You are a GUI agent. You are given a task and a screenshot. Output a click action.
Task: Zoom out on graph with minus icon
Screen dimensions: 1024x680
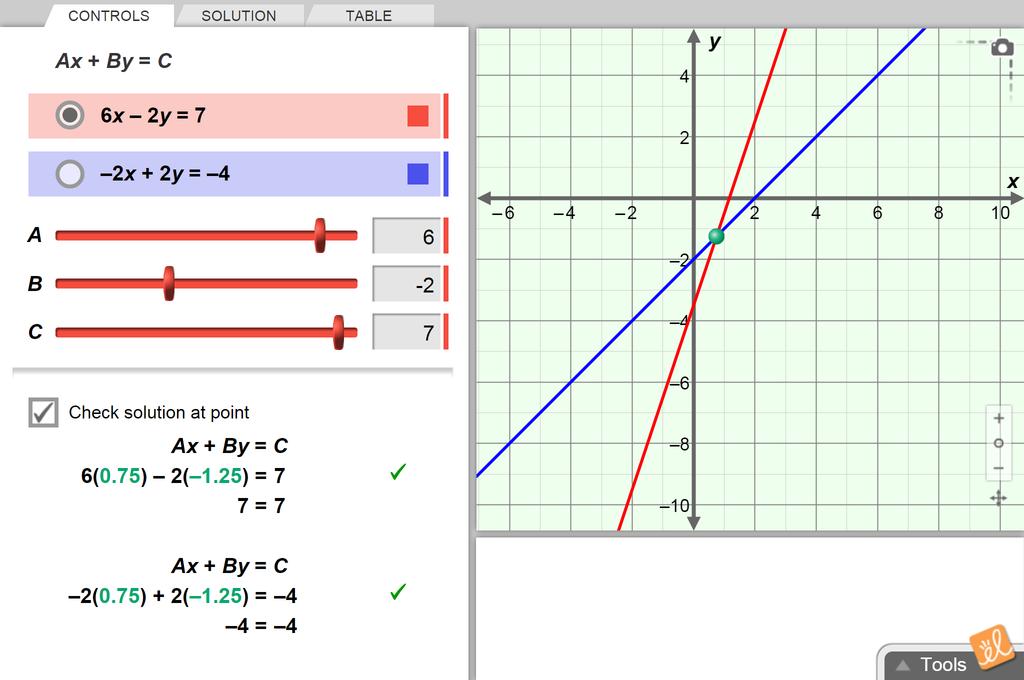point(999,468)
